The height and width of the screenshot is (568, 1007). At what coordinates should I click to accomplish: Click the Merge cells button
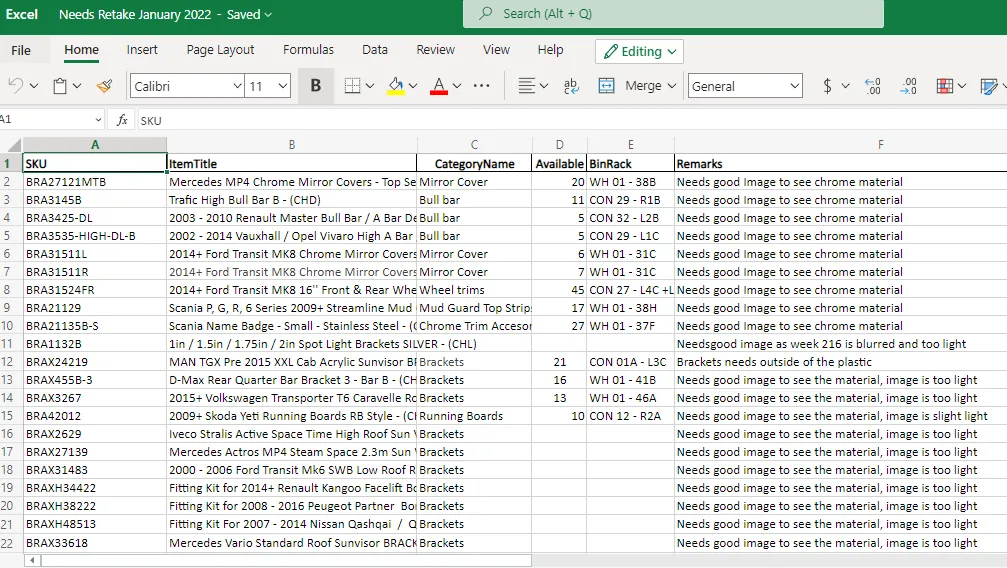(630, 85)
